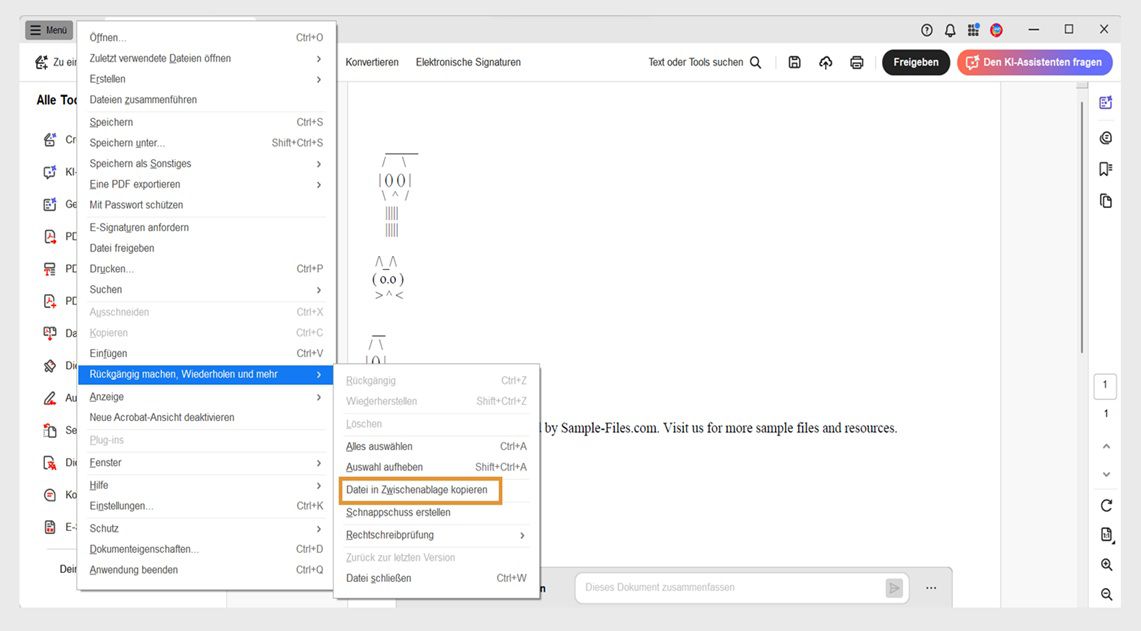Click the zoom in magnifier icon
This screenshot has height=631, width=1141.
(1106, 565)
